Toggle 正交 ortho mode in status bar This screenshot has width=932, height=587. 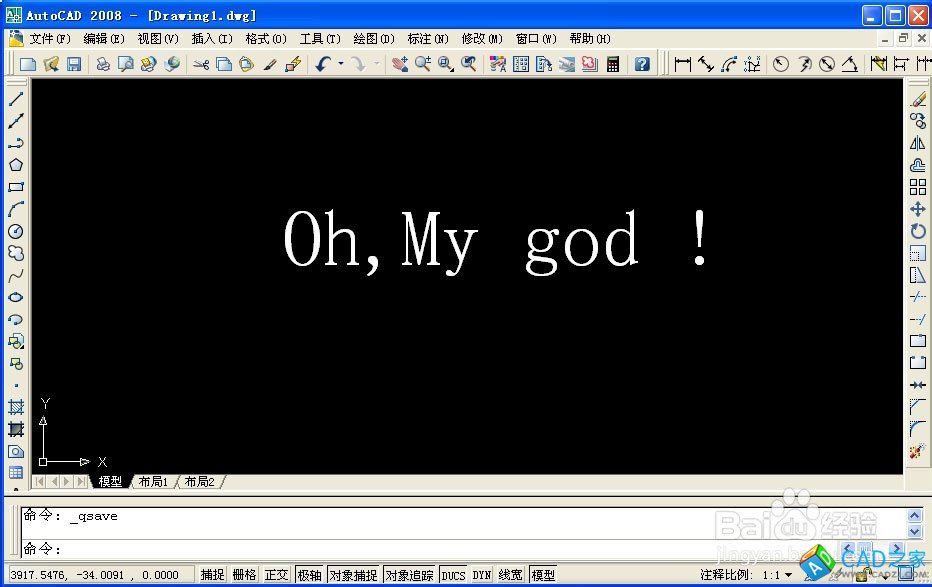click(276, 575)
